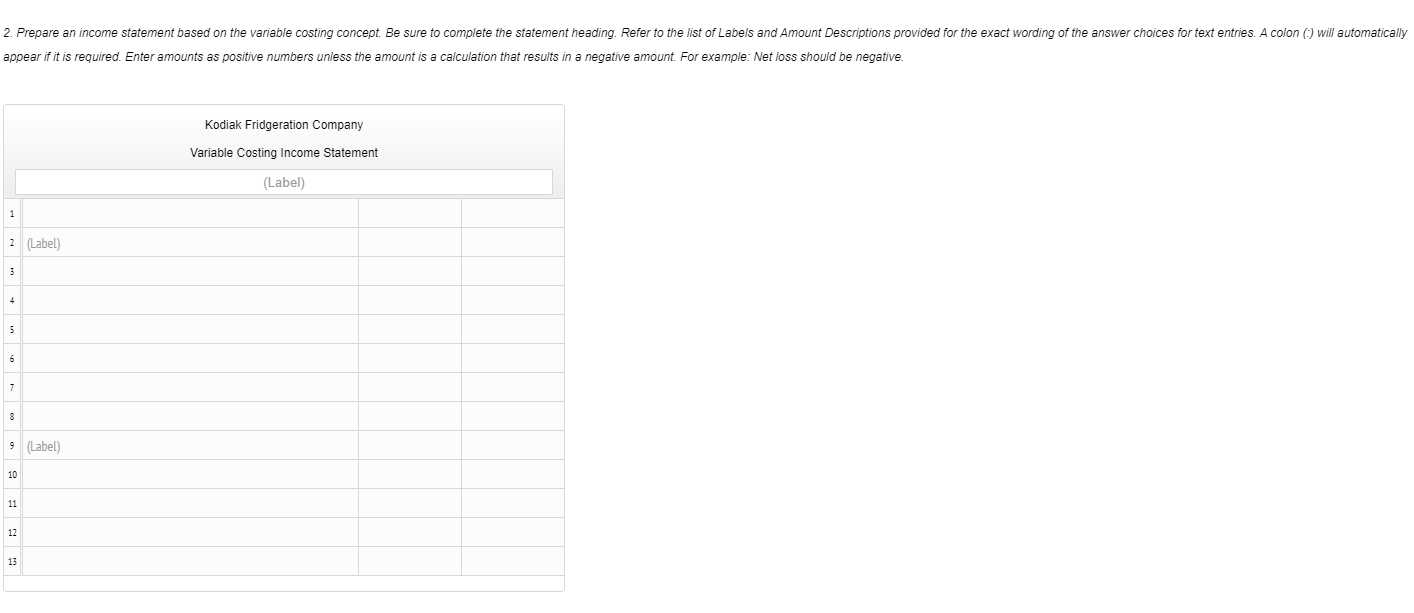Click row 11 second amount cell
The image size is (1414, 613).
click(x=513, y=503)
